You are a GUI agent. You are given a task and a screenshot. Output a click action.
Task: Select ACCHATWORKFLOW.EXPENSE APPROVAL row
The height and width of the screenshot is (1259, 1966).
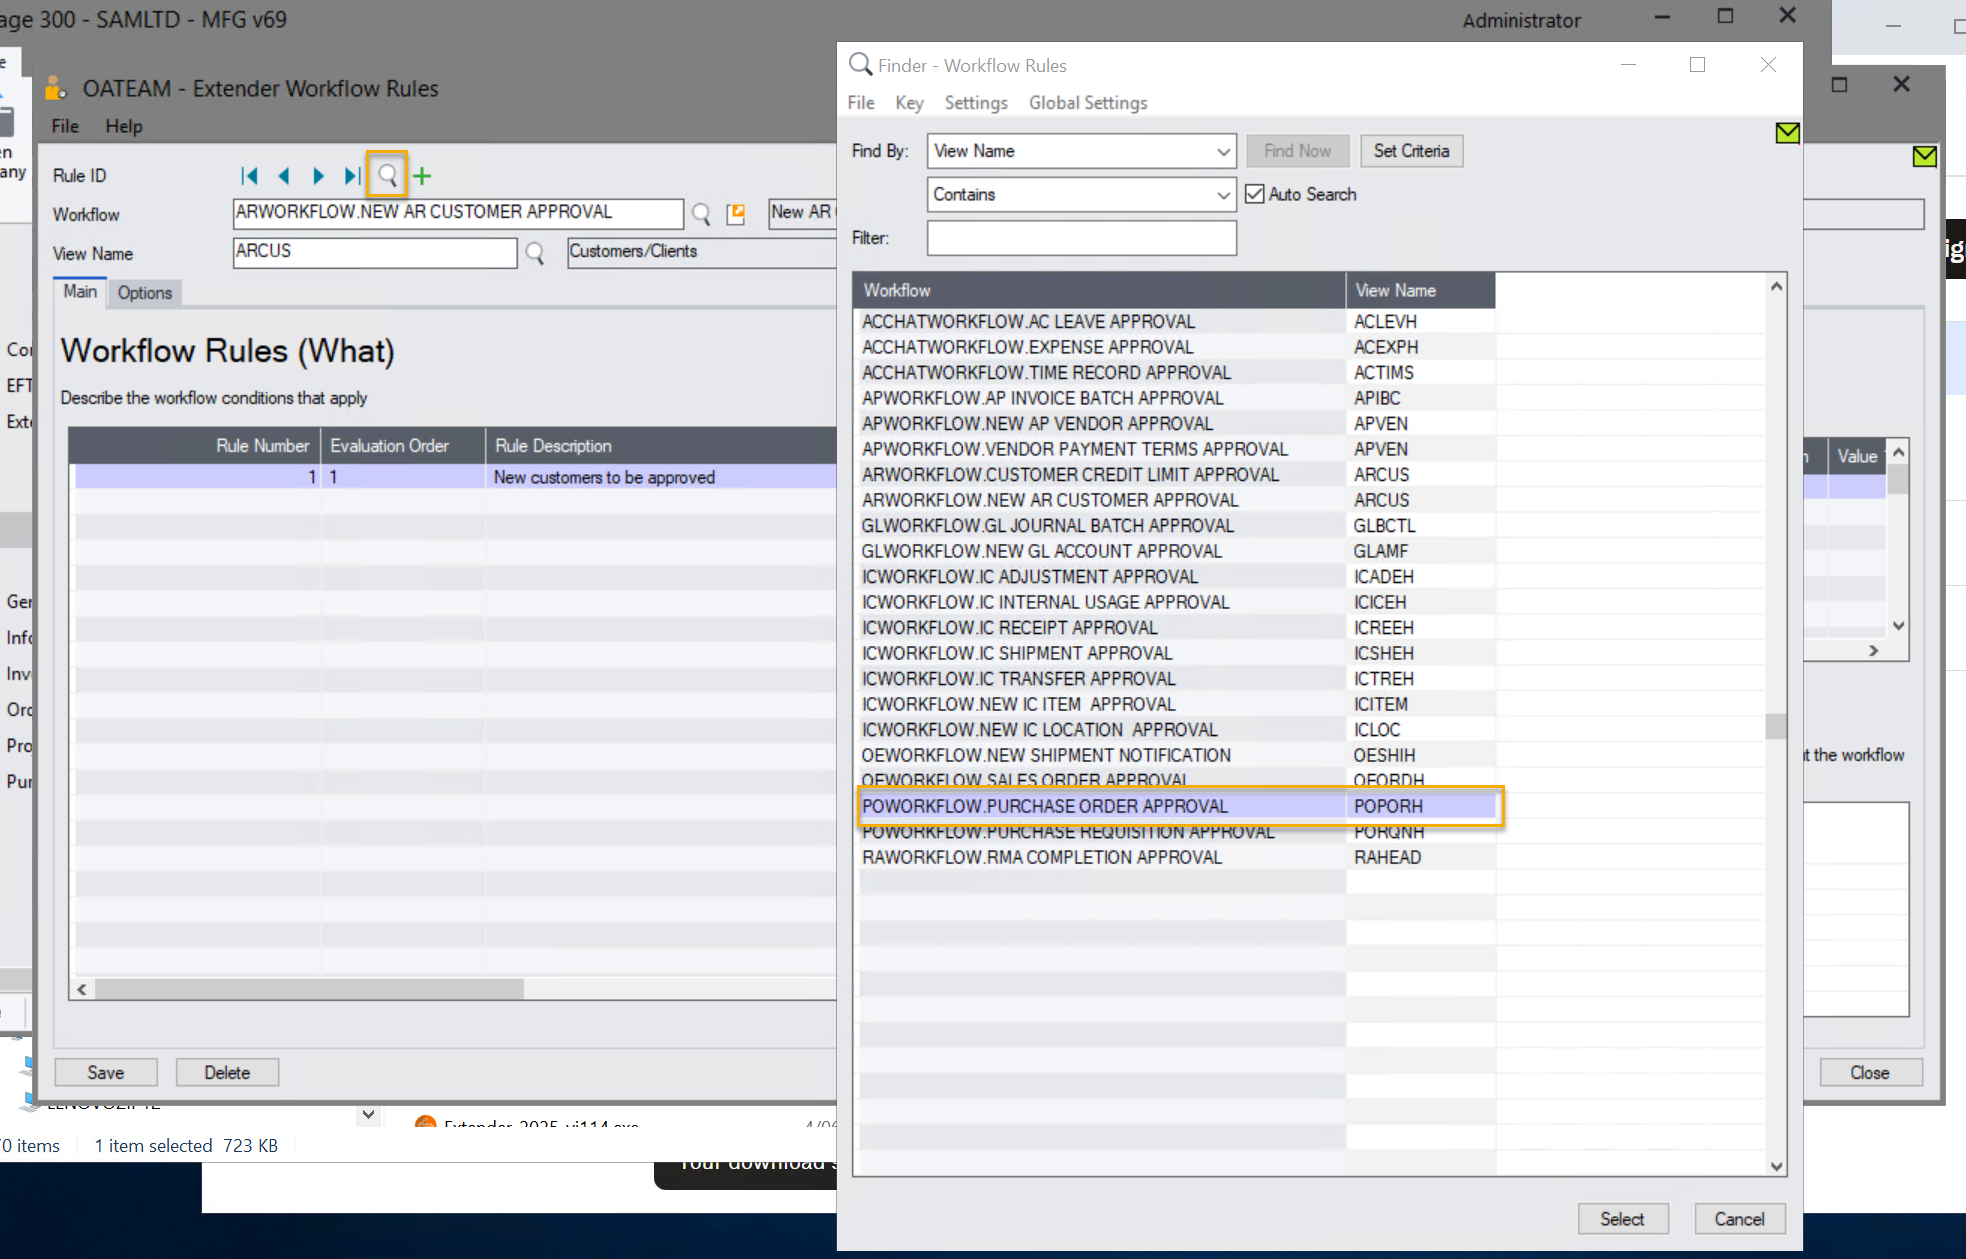coord(1177,347)
